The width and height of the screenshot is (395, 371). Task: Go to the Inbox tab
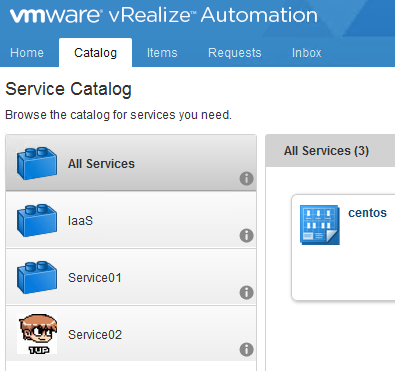(x=307, y=53)
